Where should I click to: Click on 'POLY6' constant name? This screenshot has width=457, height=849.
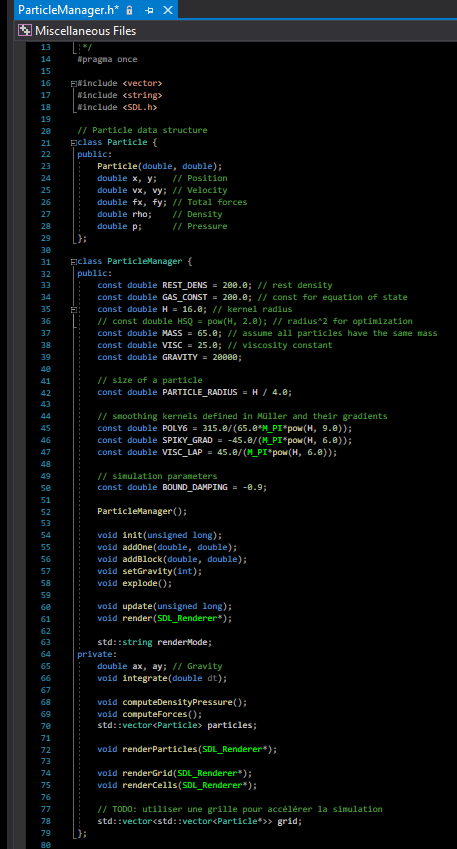[x=175, y=428]
